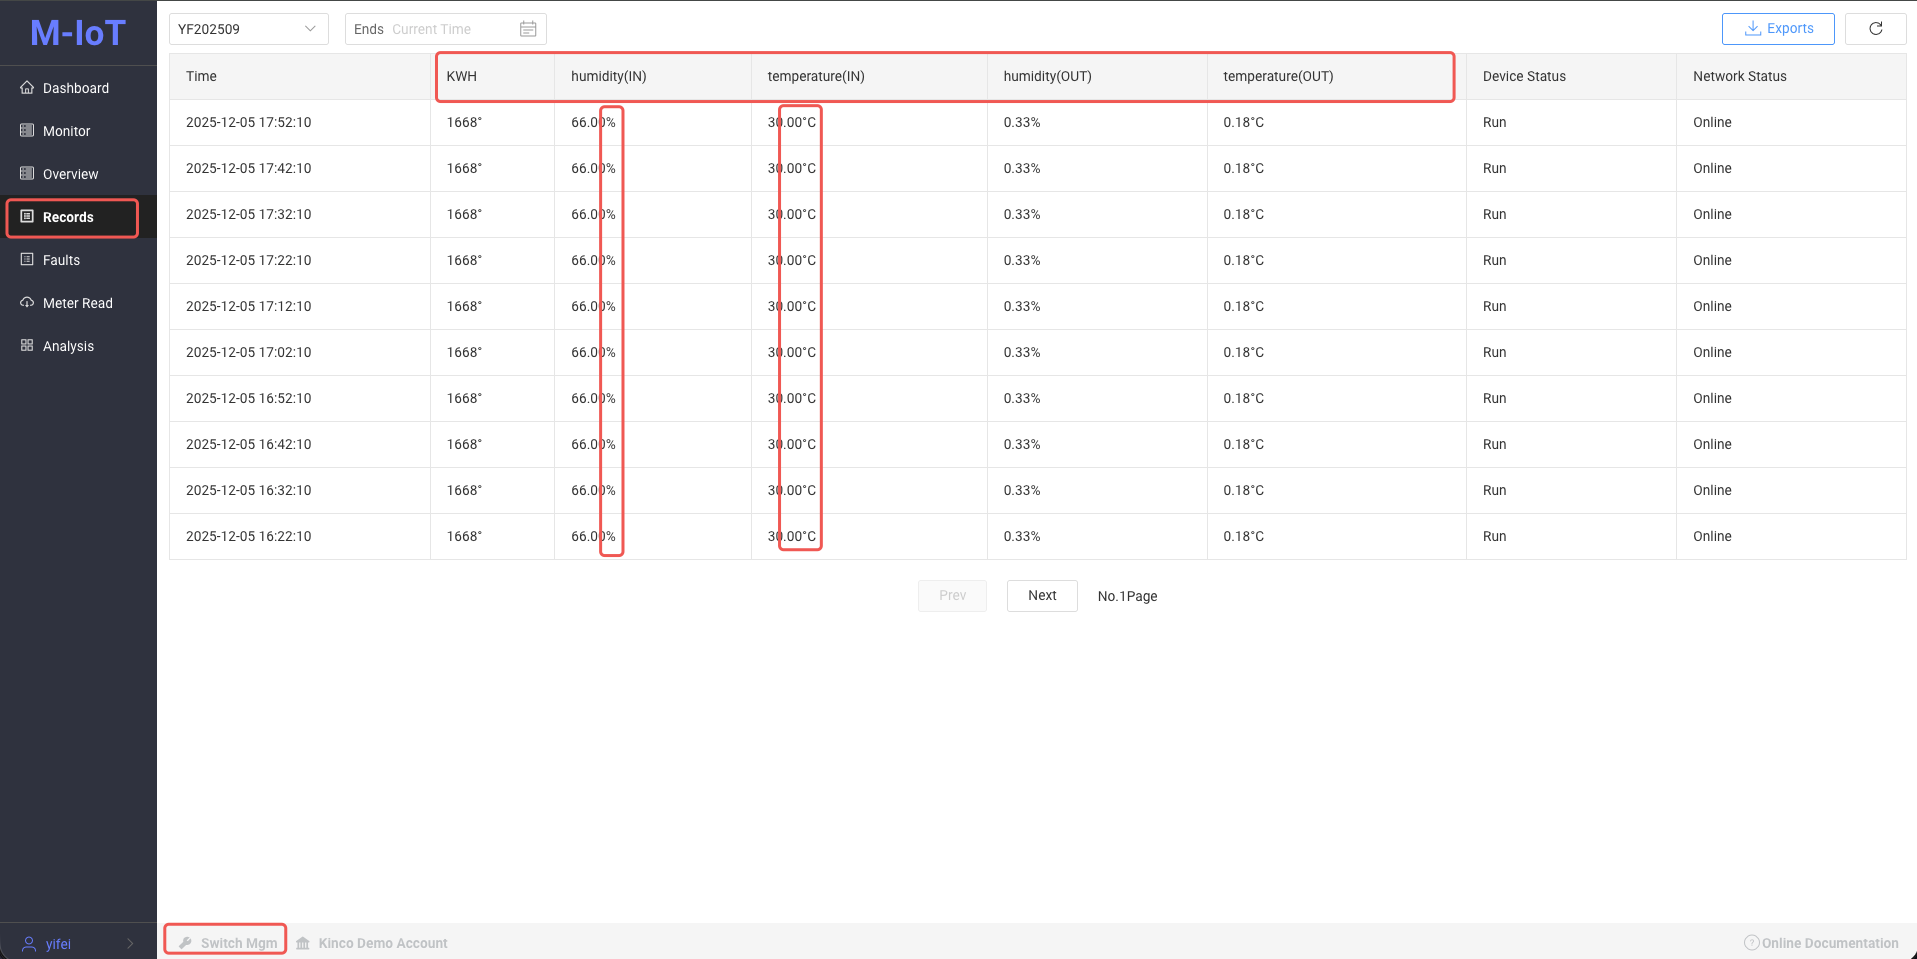
Task: Click the M-IoT logo
Action: pyautogui.click(x=78, y=33)
